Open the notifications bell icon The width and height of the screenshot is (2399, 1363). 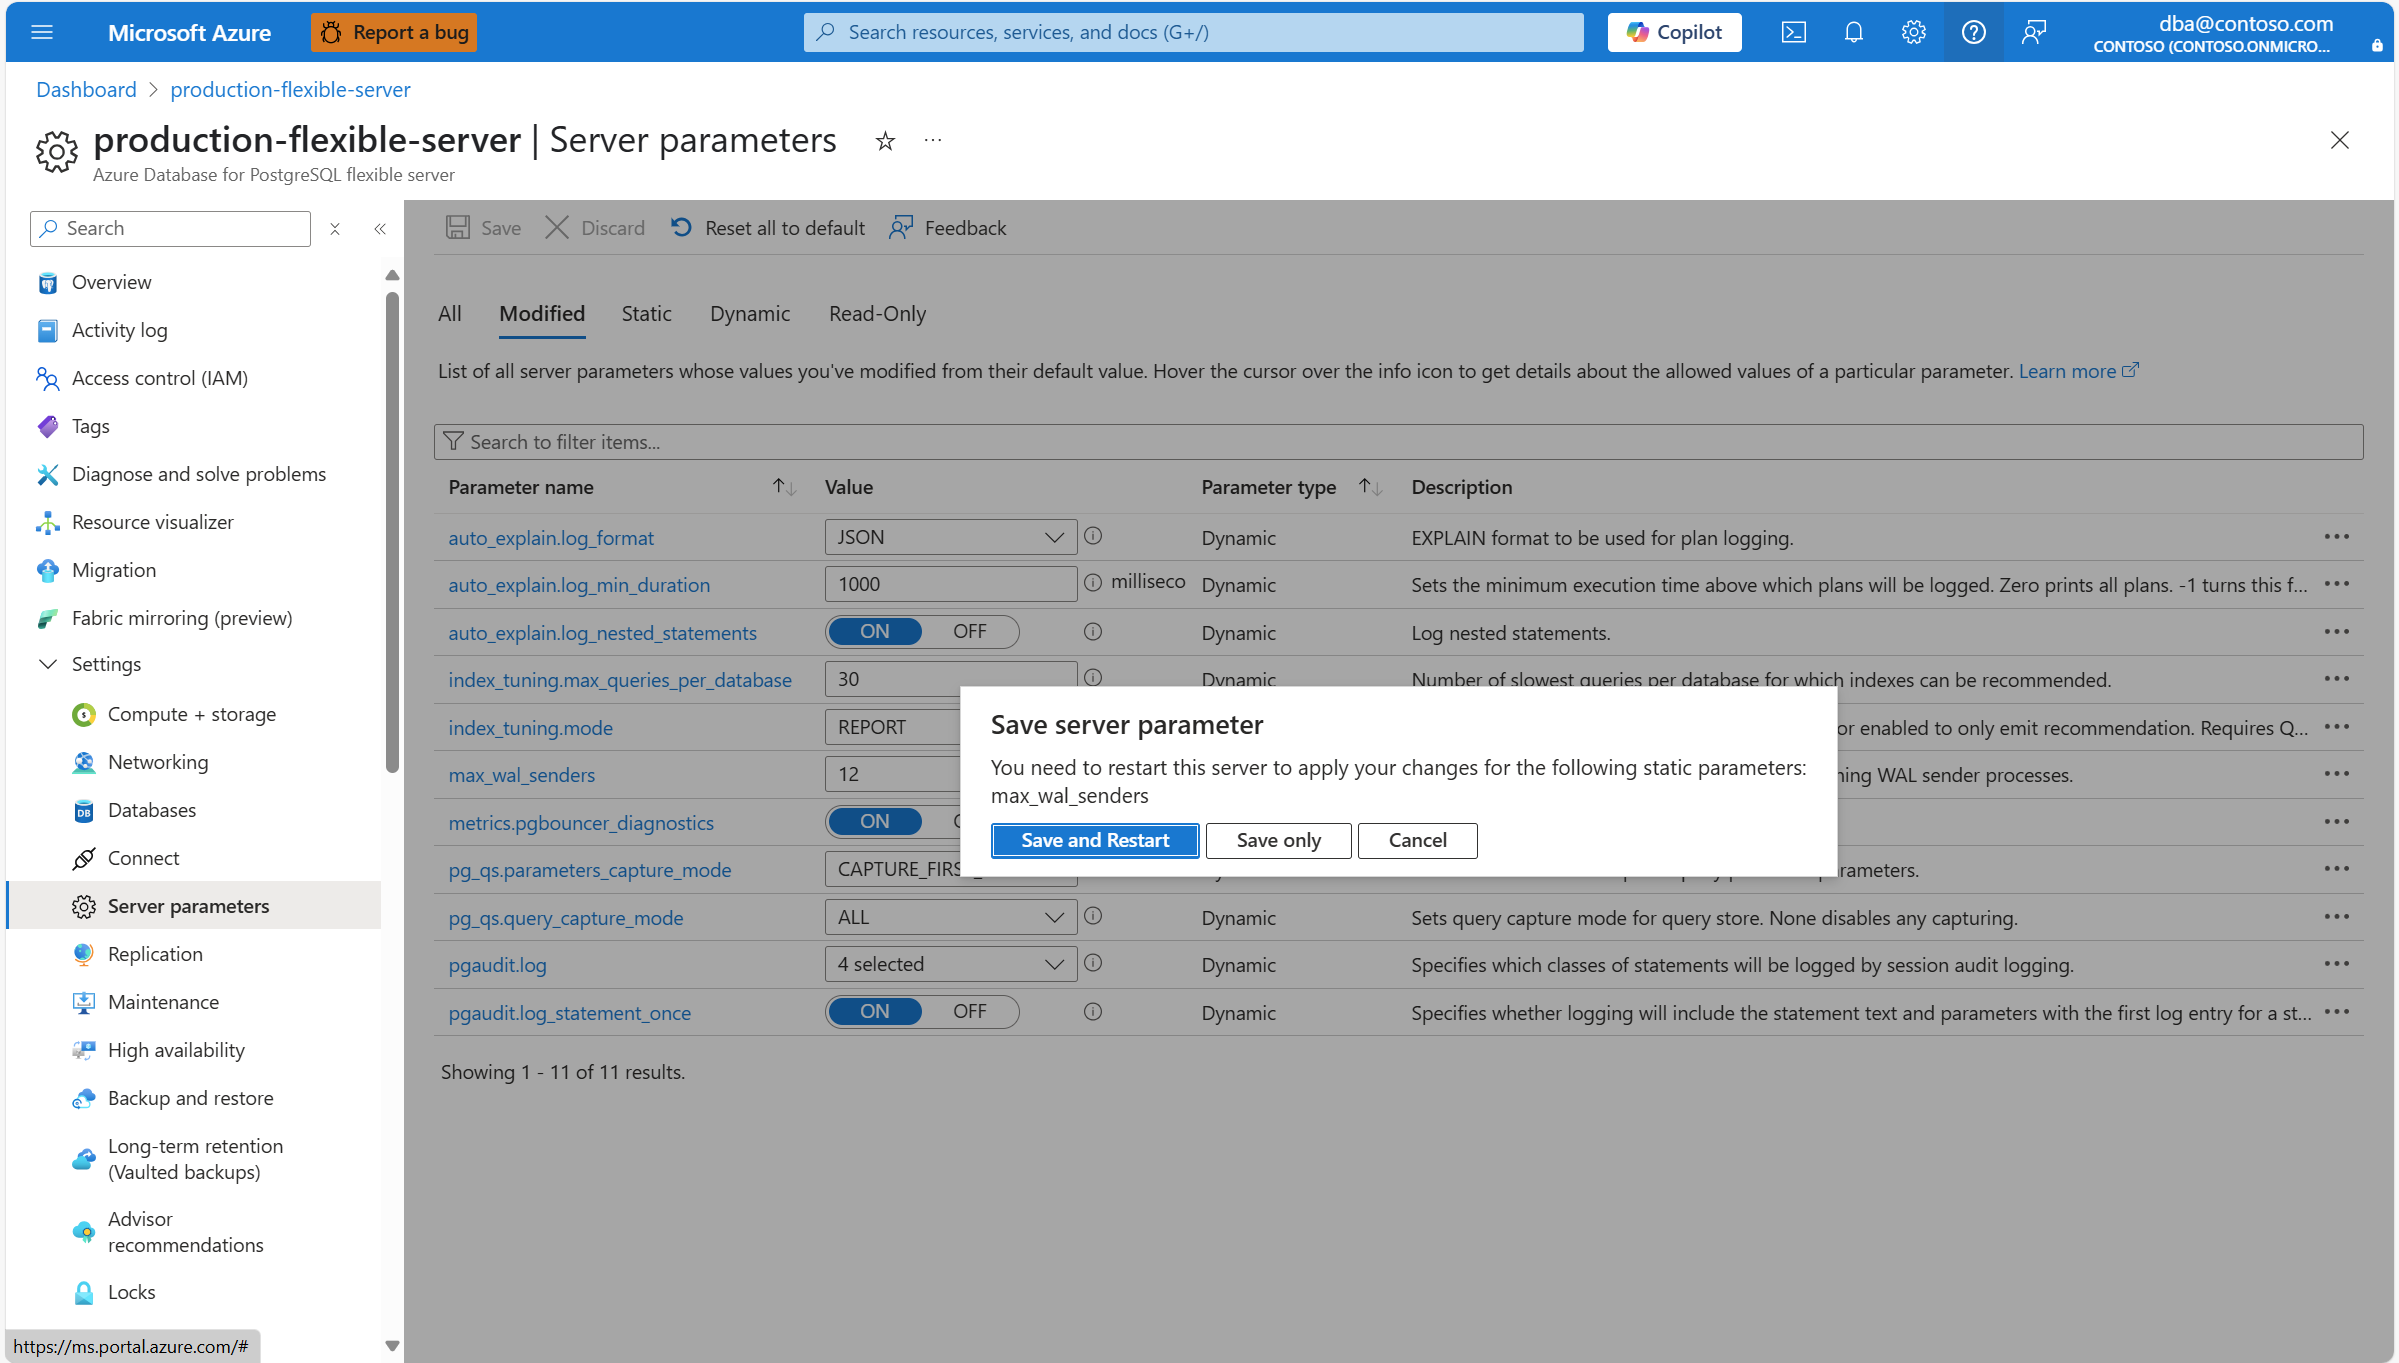pyautogui.click(x=1853, y=32)
